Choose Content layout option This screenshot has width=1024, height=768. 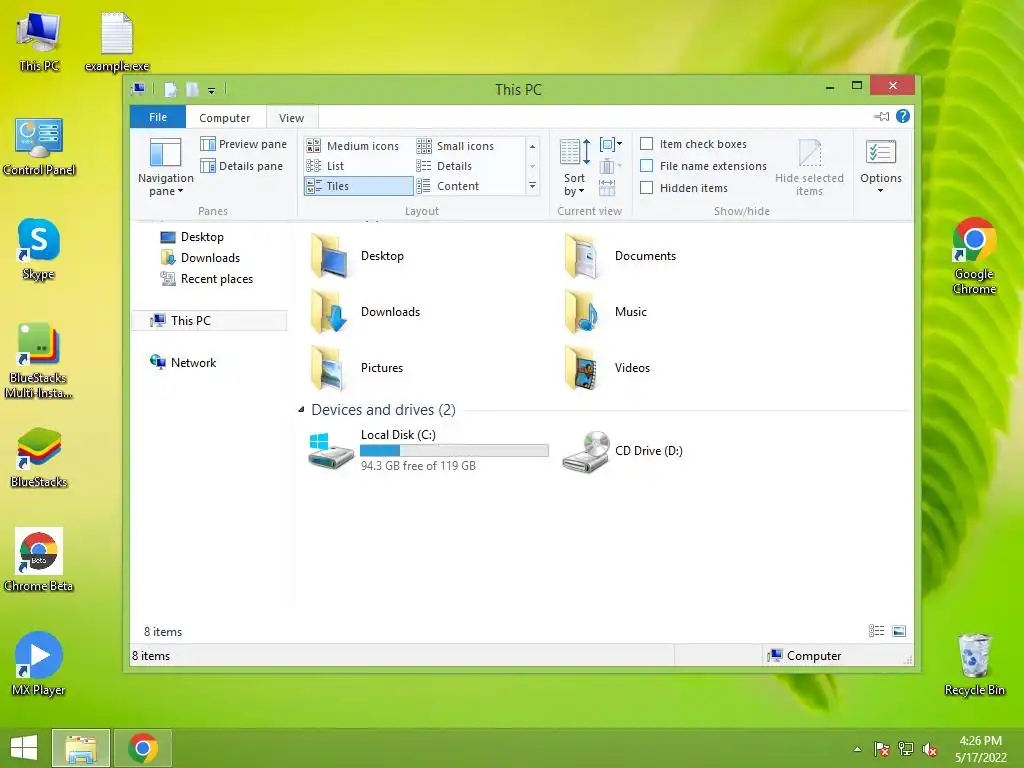(448, 186)
